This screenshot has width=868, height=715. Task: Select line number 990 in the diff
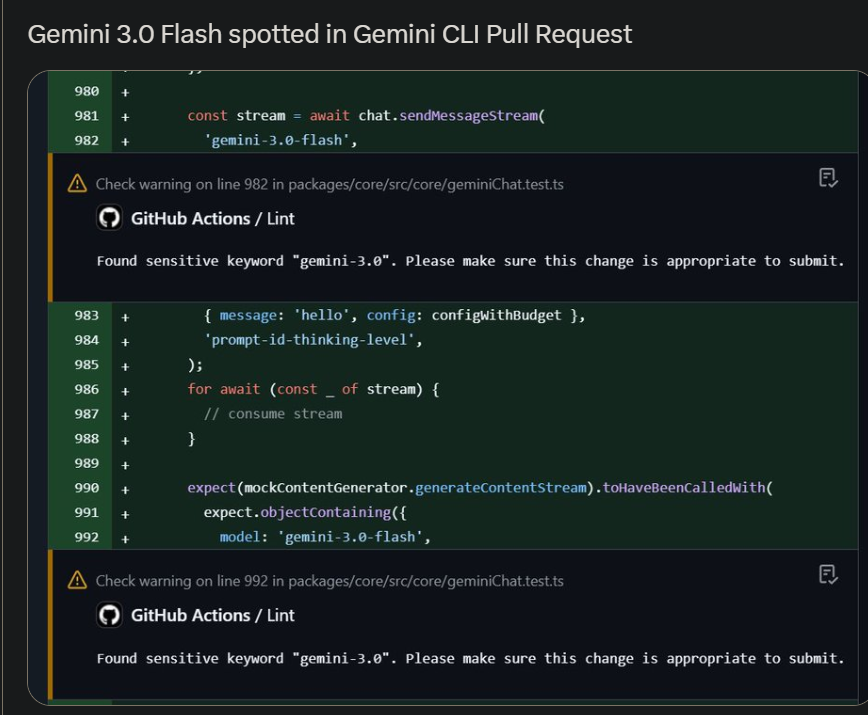pyautogui.click(x=86, y=488)
